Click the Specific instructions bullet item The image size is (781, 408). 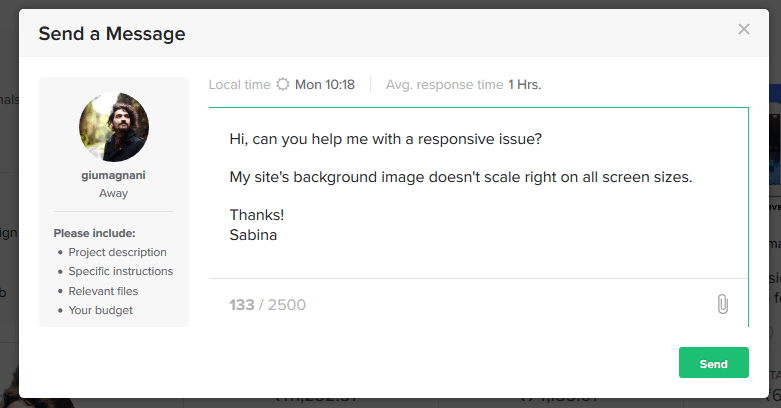tap(121, 271)
